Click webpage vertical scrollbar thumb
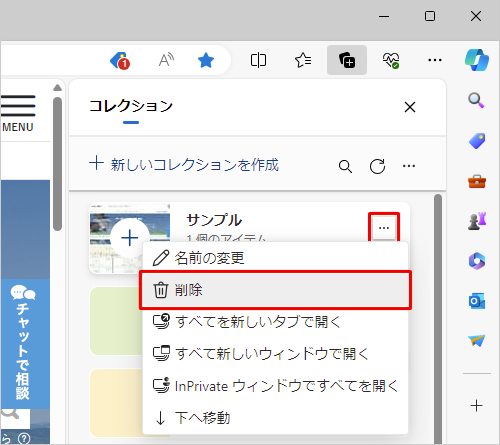Screen dimensions: 500x445 57,163
